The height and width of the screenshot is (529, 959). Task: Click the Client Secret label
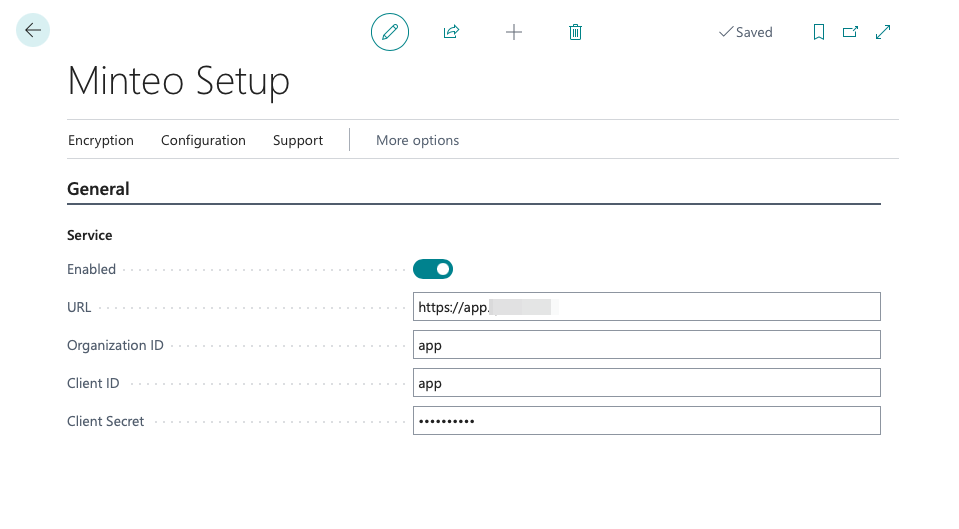pyautogui.click(x=105, y=421)
